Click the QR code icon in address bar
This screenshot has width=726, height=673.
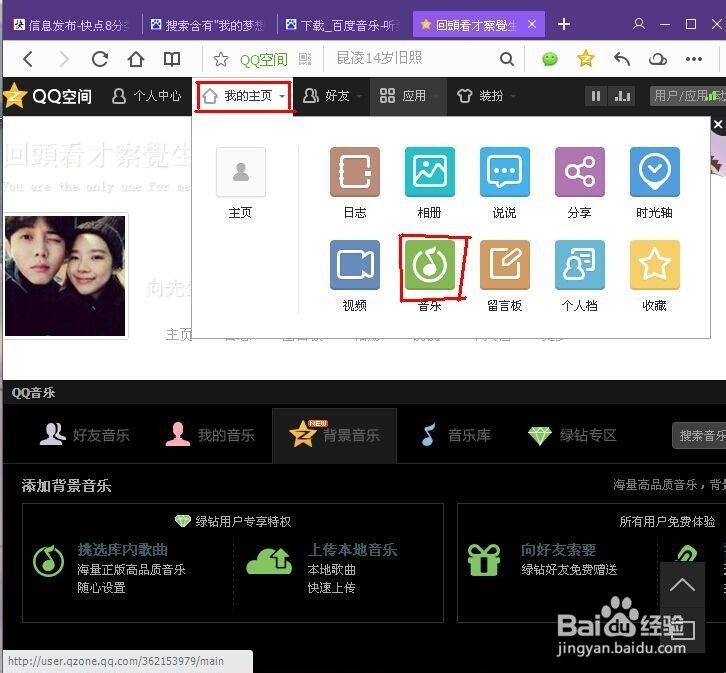pos(305,59)
